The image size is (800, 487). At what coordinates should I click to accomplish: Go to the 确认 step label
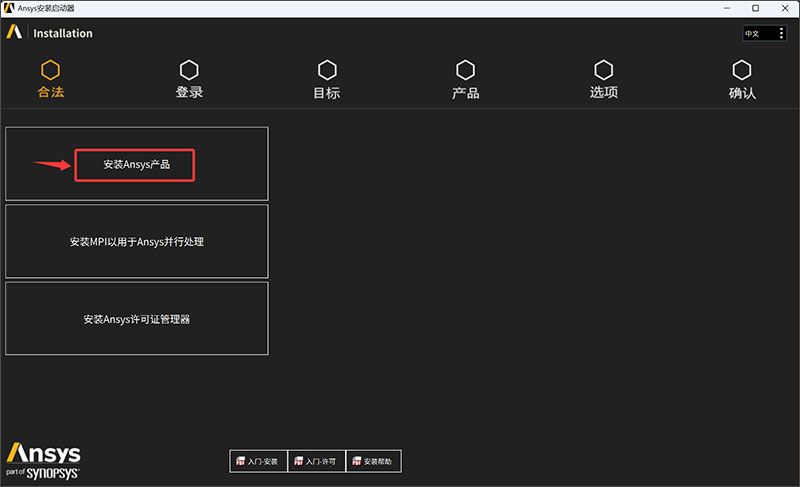click(x=742, y=93)
